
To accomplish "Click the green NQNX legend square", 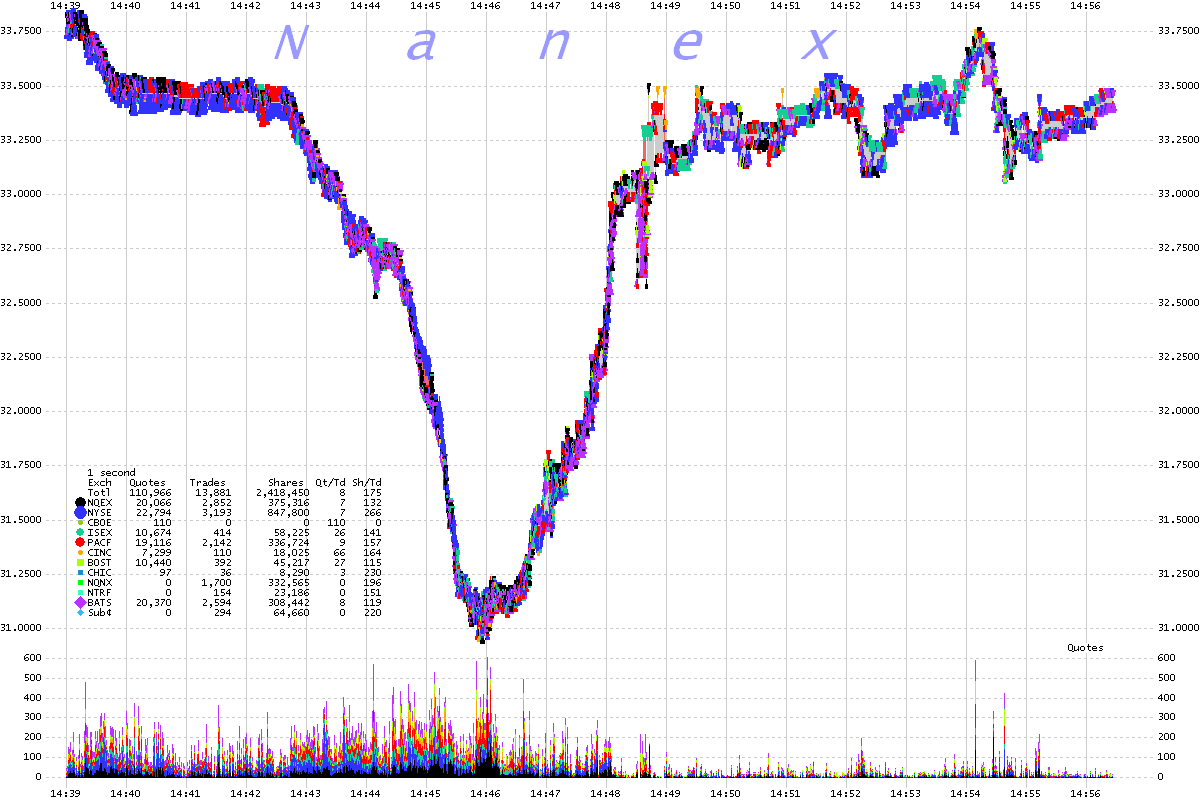I will (x=80, y=583).
